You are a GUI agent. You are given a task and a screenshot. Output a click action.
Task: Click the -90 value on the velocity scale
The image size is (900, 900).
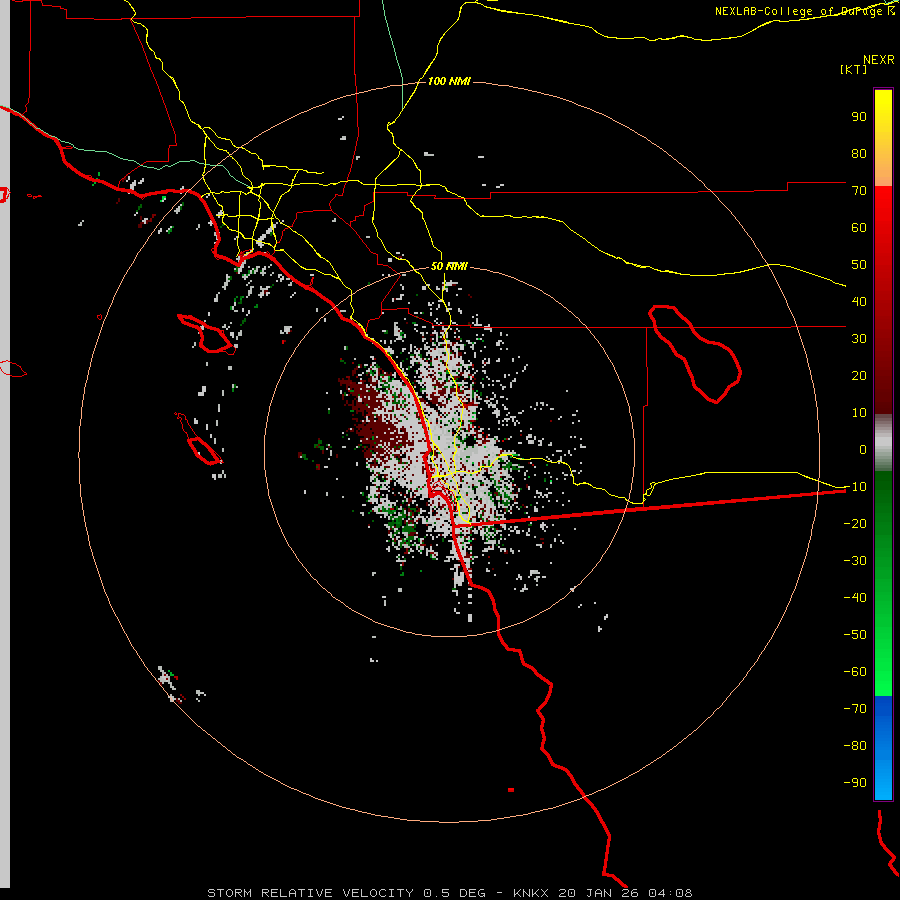click(x=855, y=783)
